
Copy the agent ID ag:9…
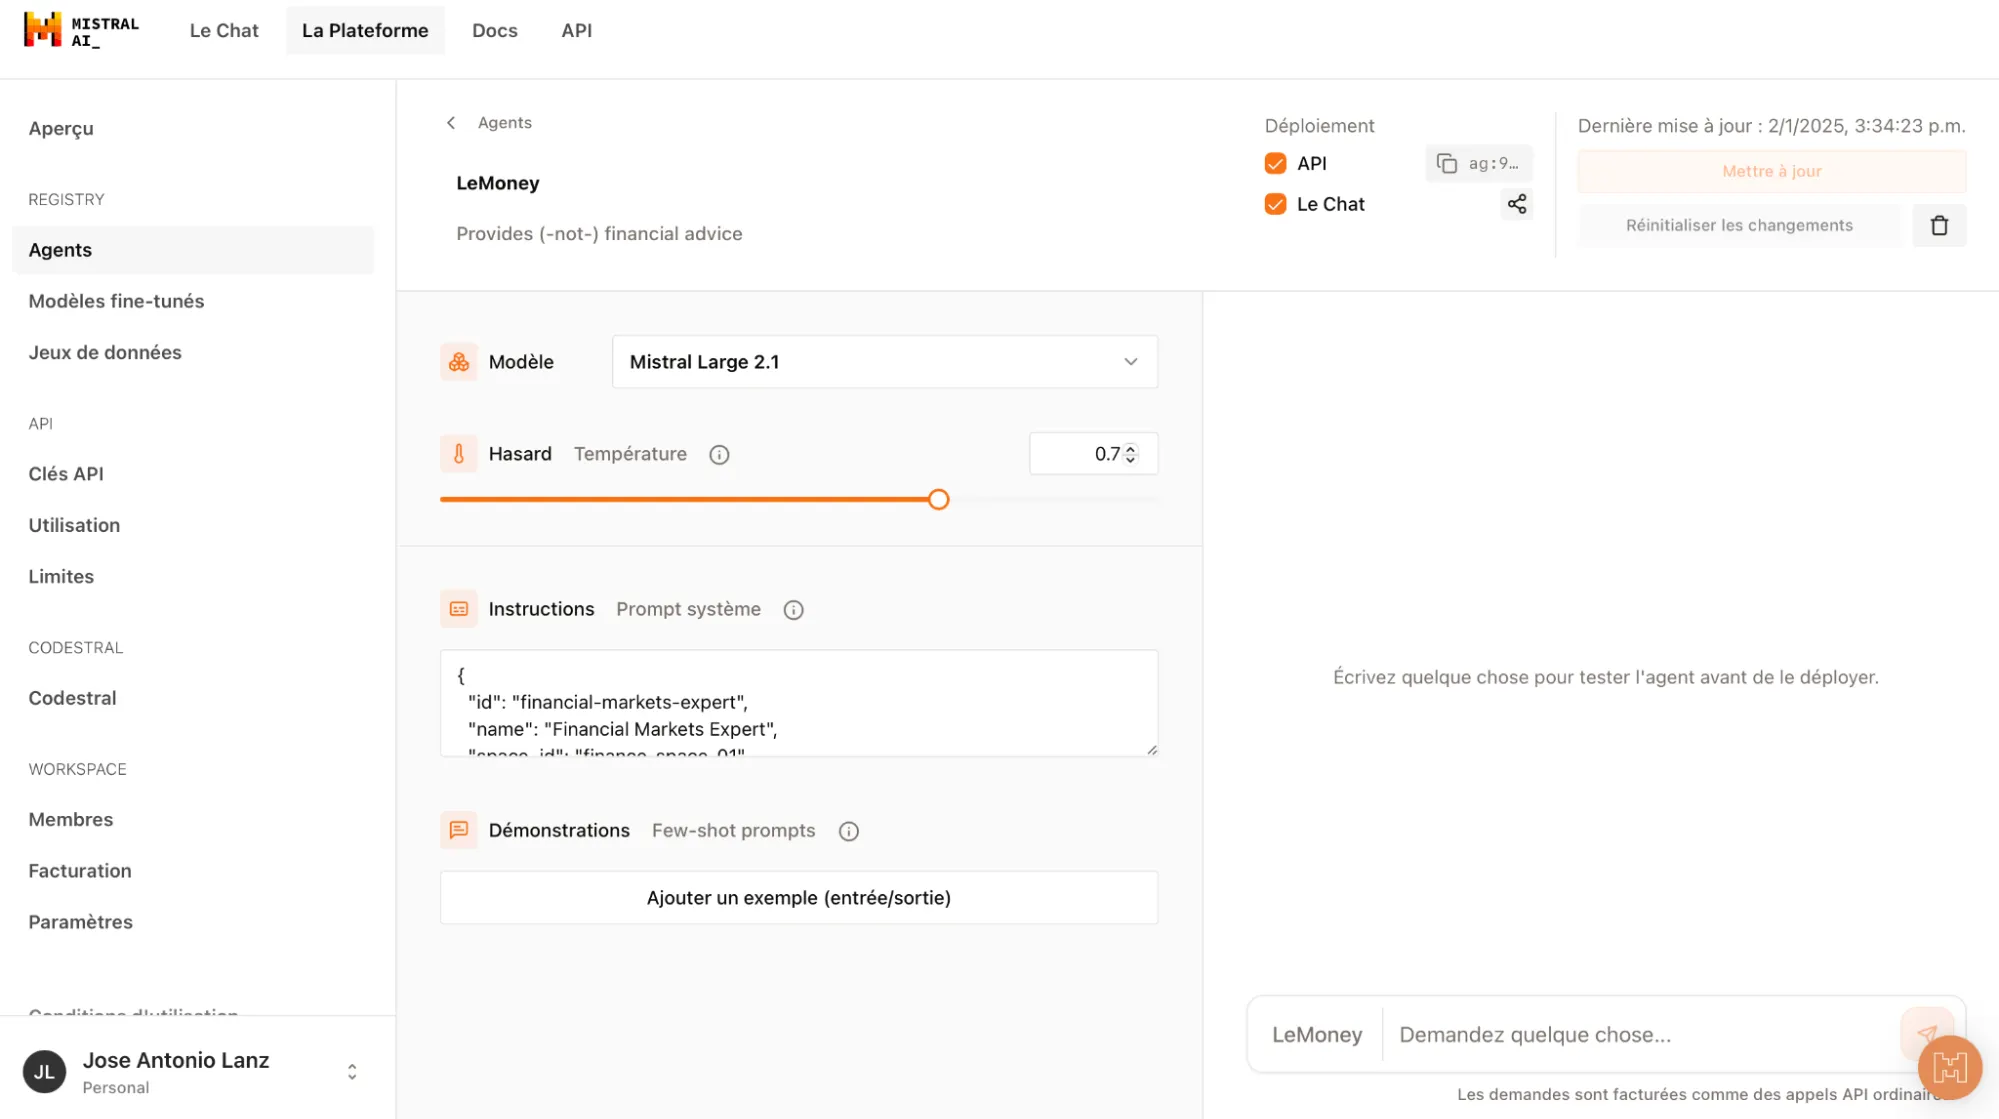tap(1478, 163)
